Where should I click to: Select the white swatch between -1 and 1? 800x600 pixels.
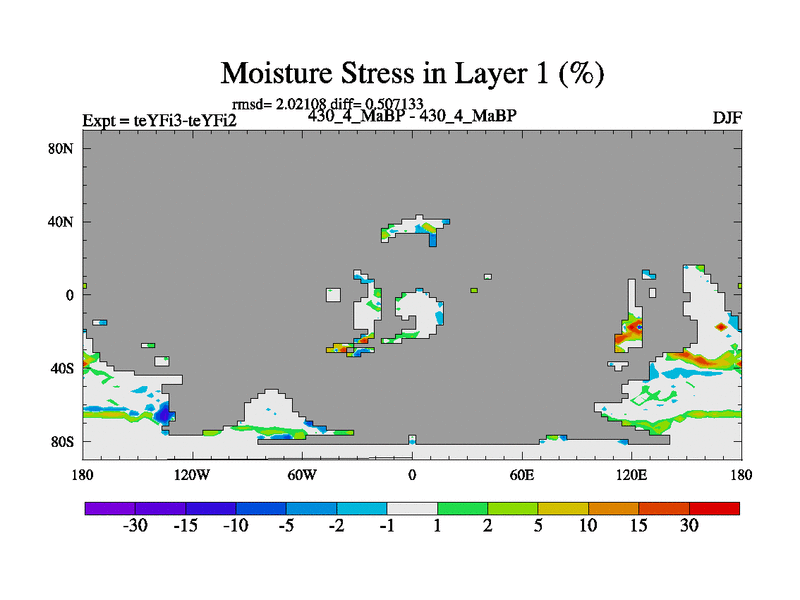(412, 508)
